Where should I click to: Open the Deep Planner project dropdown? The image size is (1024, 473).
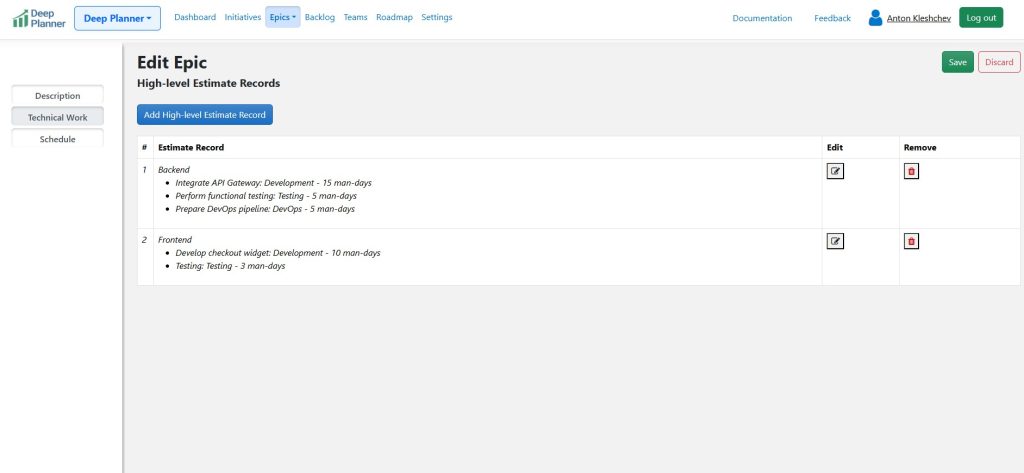(x=117, y=18)
